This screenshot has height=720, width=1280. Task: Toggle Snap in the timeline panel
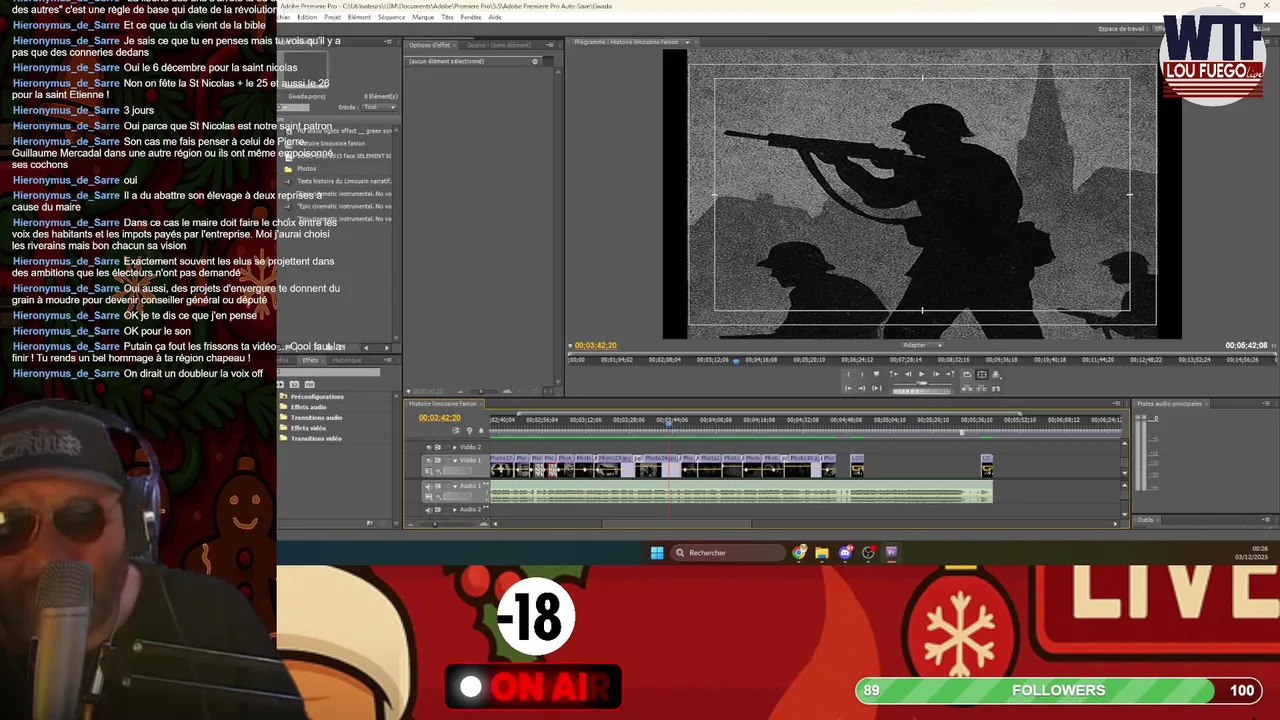[456, 431]
